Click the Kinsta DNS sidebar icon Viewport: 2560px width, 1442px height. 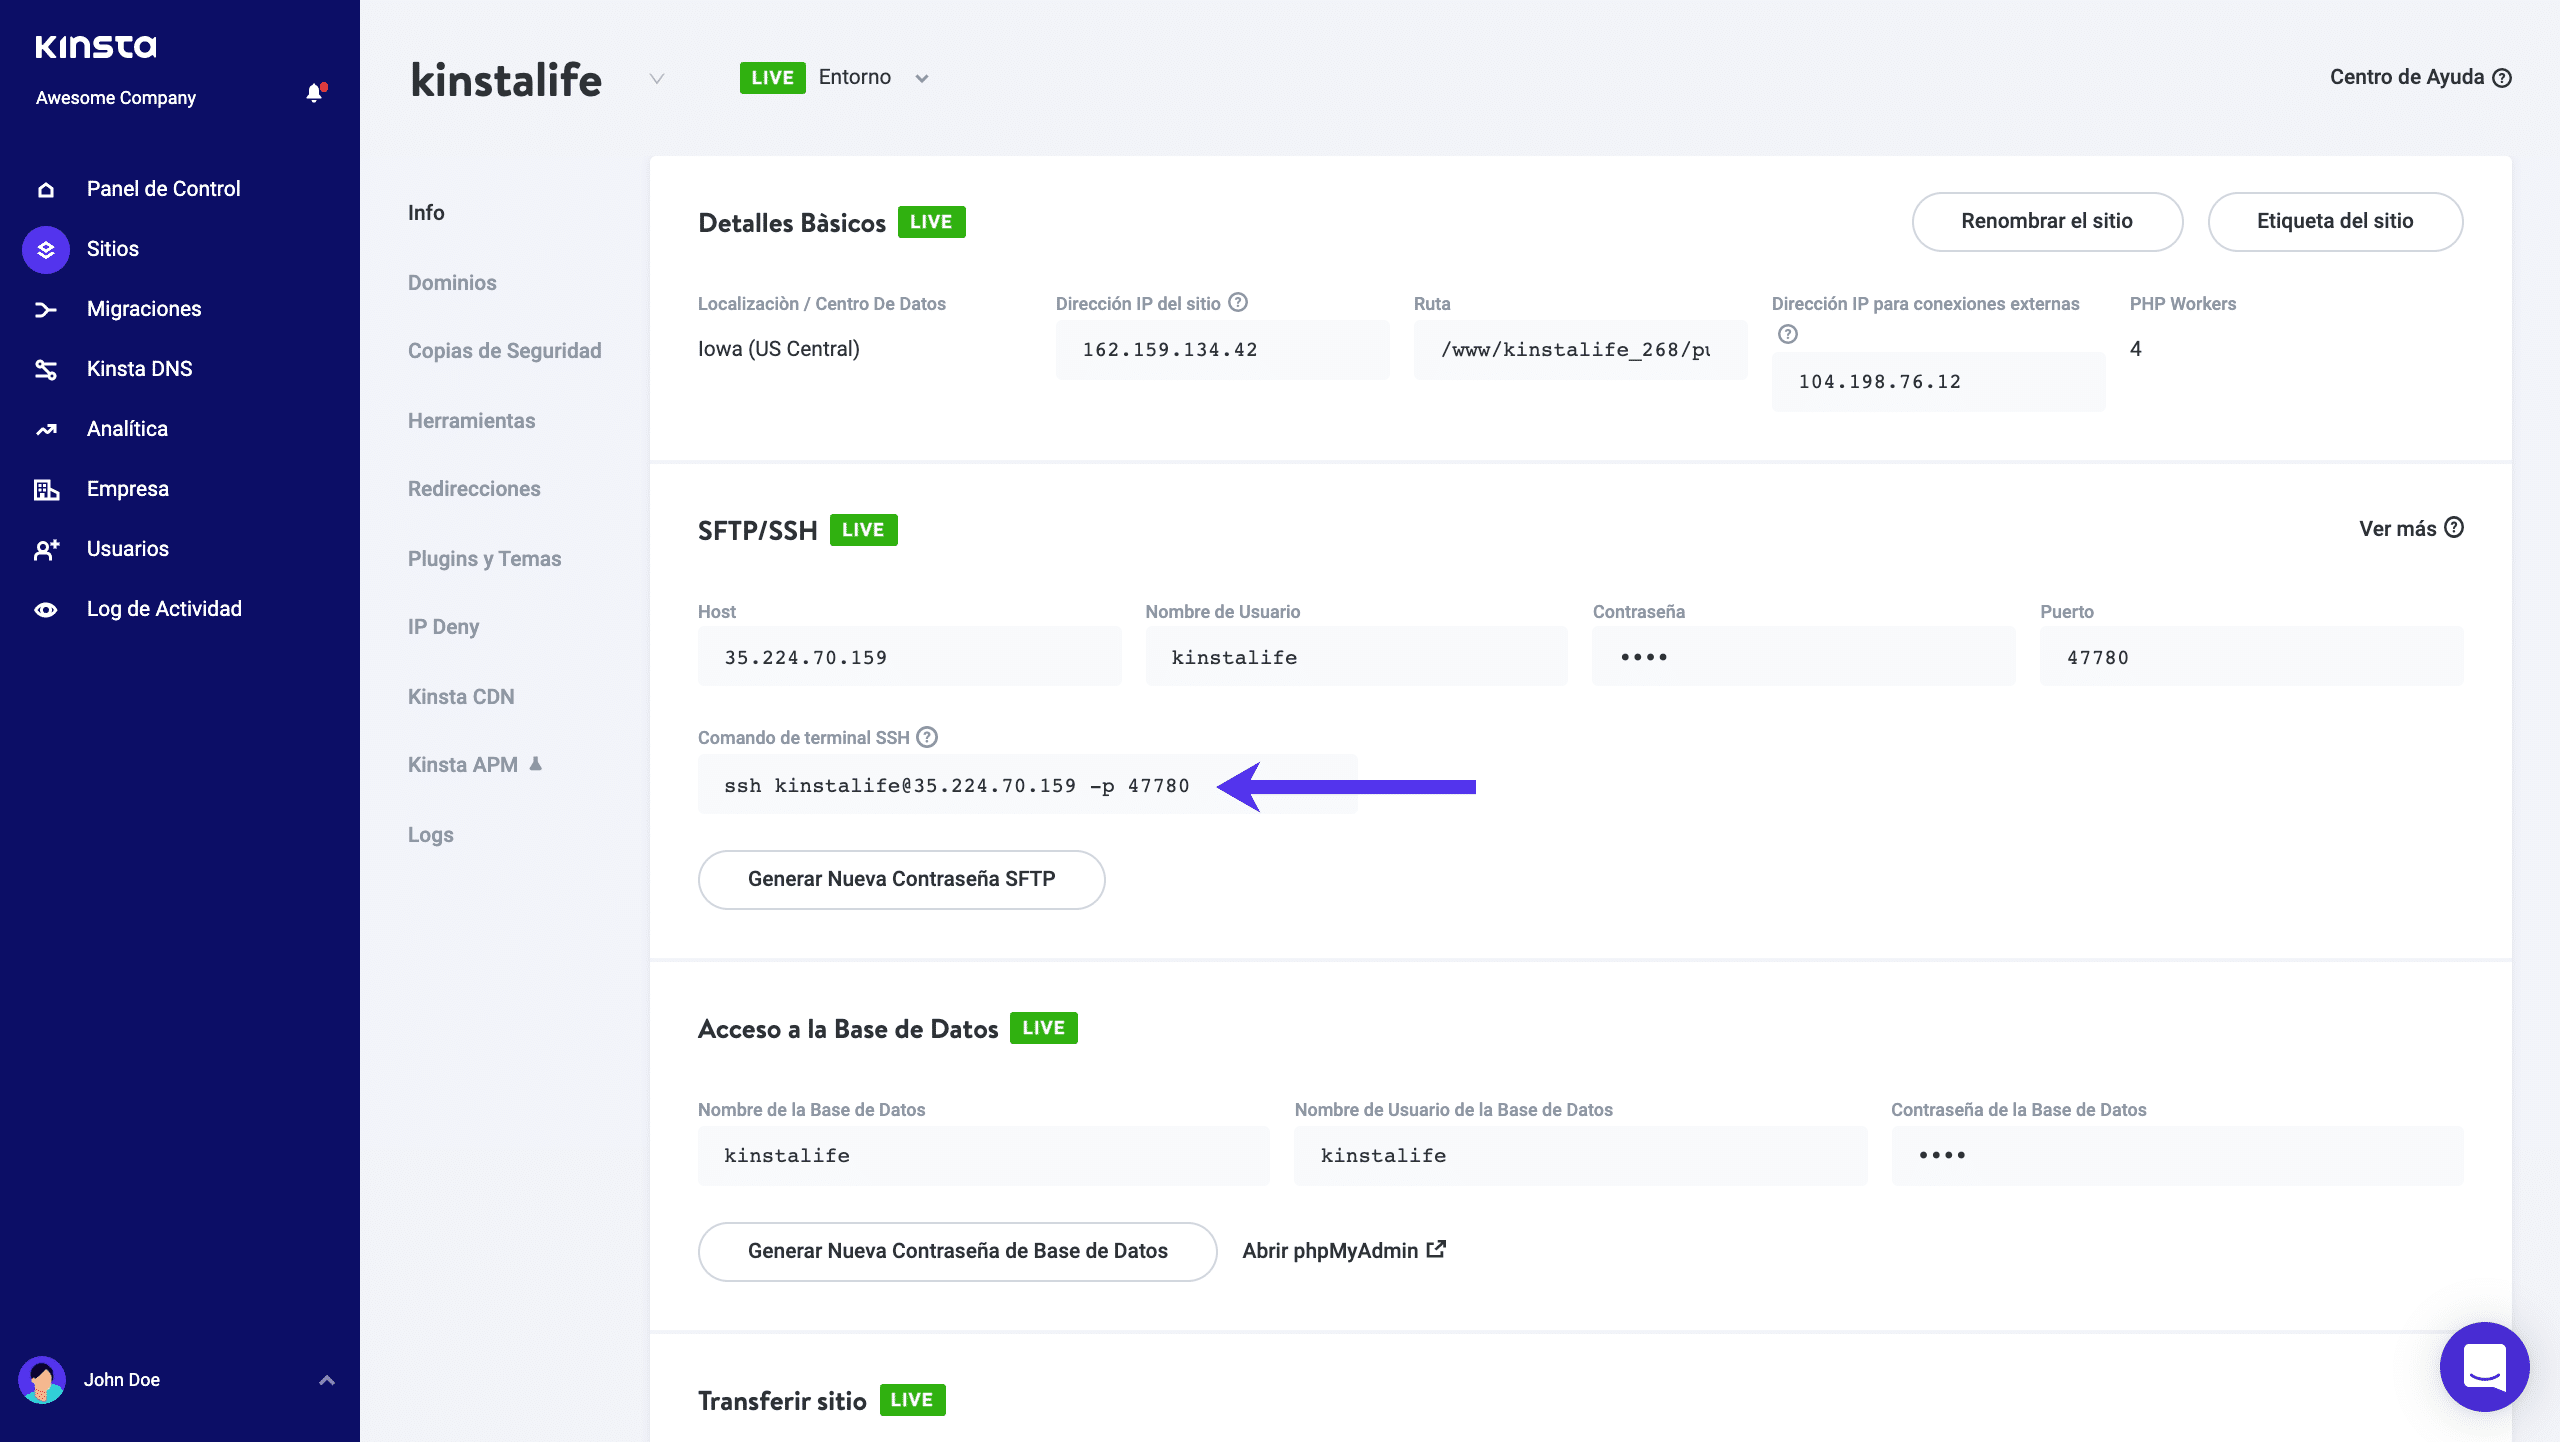click(x=45, y=368)
